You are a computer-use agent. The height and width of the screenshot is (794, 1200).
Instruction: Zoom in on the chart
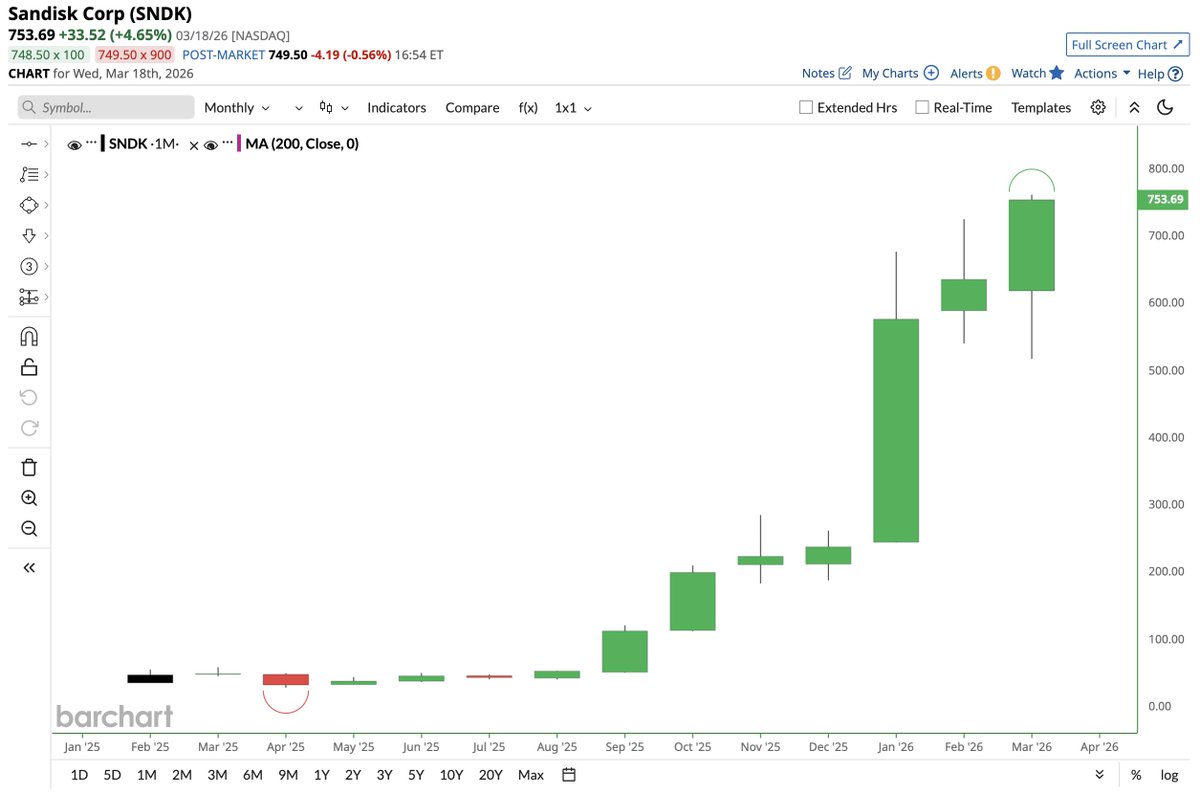click(29, 497)
